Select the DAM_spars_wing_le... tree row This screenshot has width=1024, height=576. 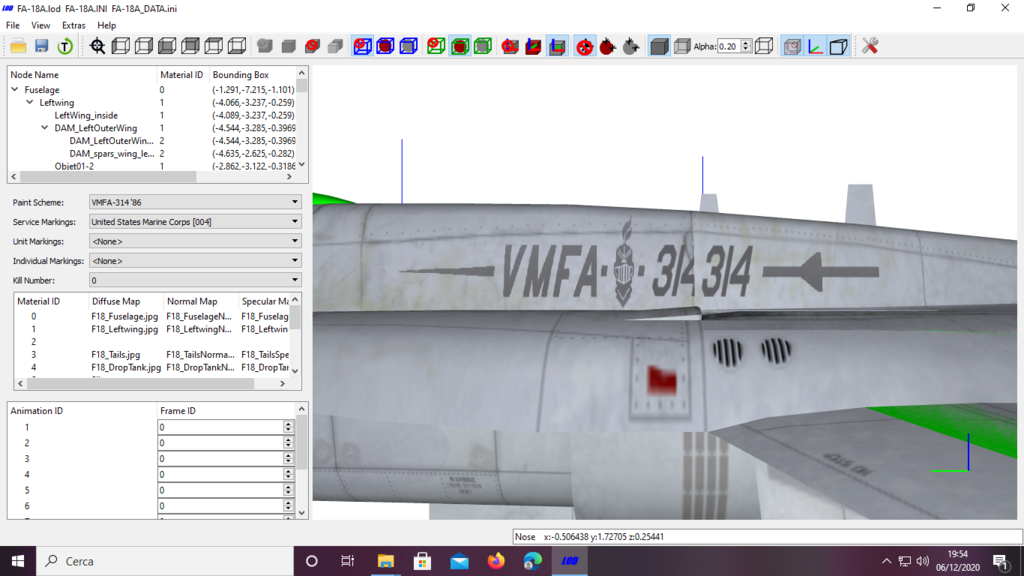coord(112,153)
